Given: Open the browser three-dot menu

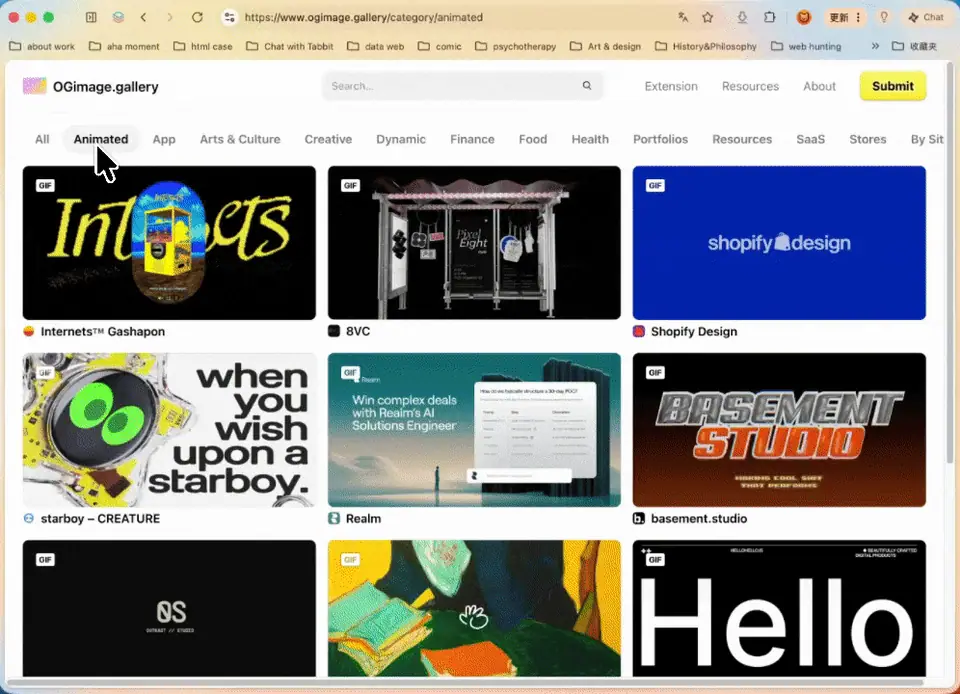Looking at the screenshot, I should point(858,17).
